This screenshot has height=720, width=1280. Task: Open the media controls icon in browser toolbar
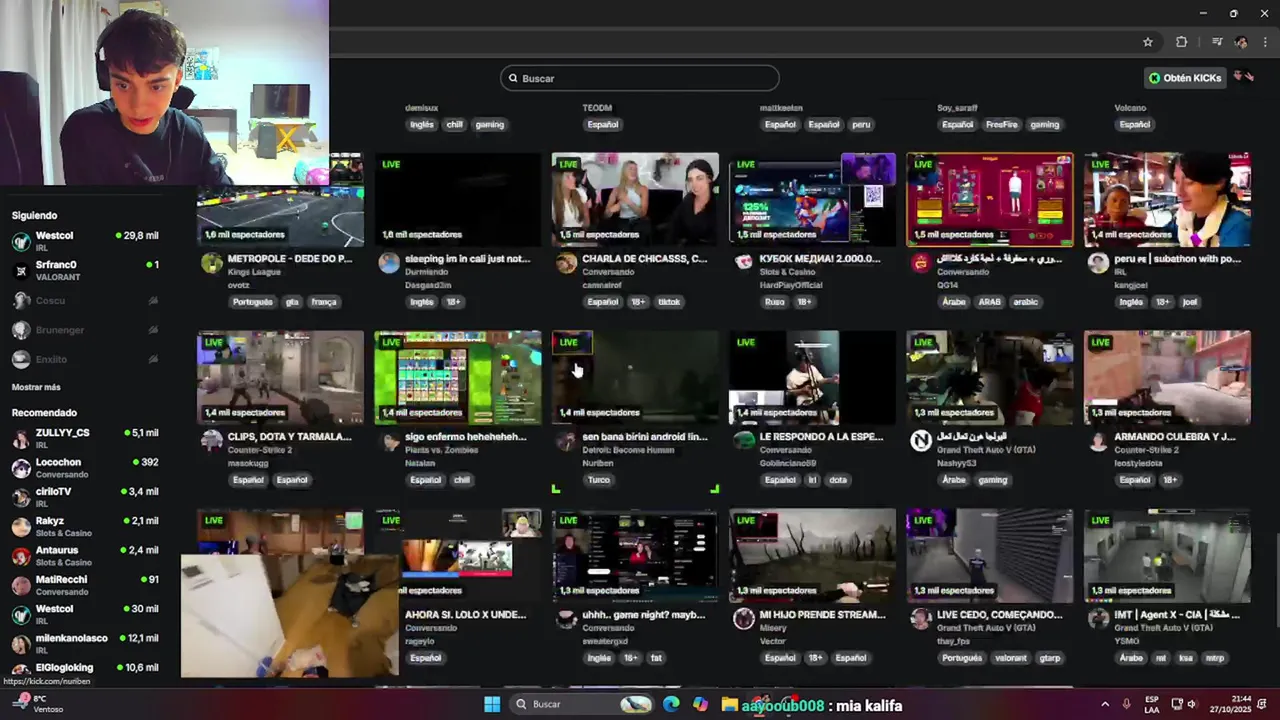click(1217, 42)
